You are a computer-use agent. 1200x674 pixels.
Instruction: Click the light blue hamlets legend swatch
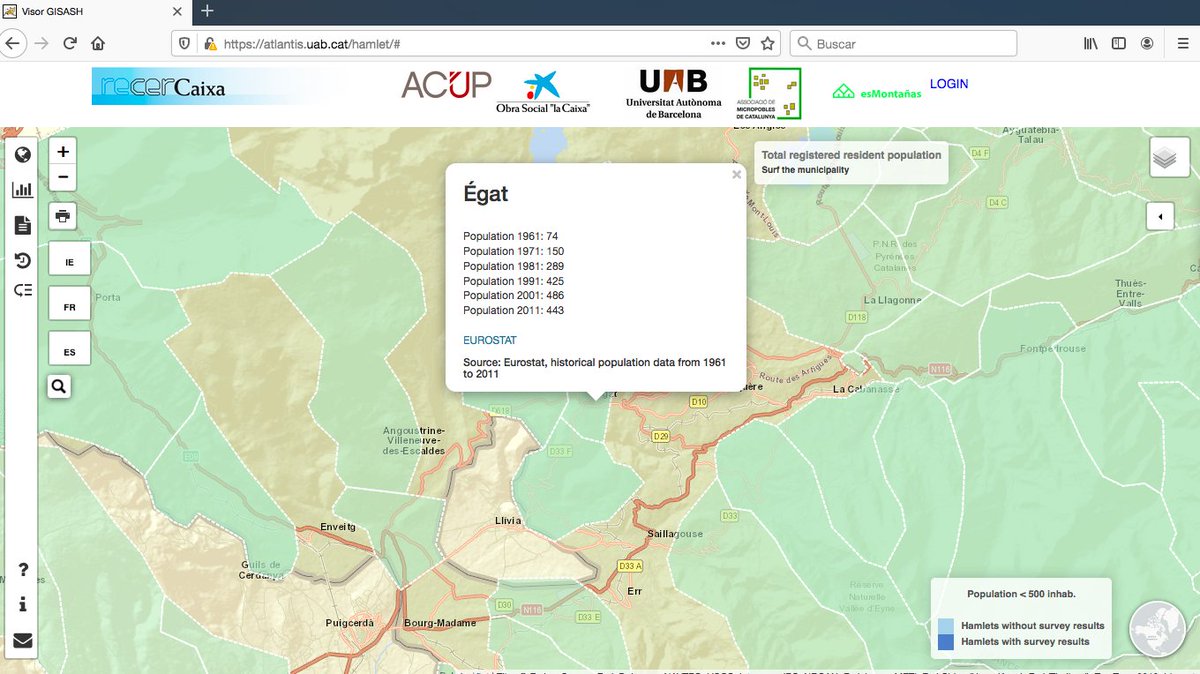pyautogui.click(x=946, y=626)
